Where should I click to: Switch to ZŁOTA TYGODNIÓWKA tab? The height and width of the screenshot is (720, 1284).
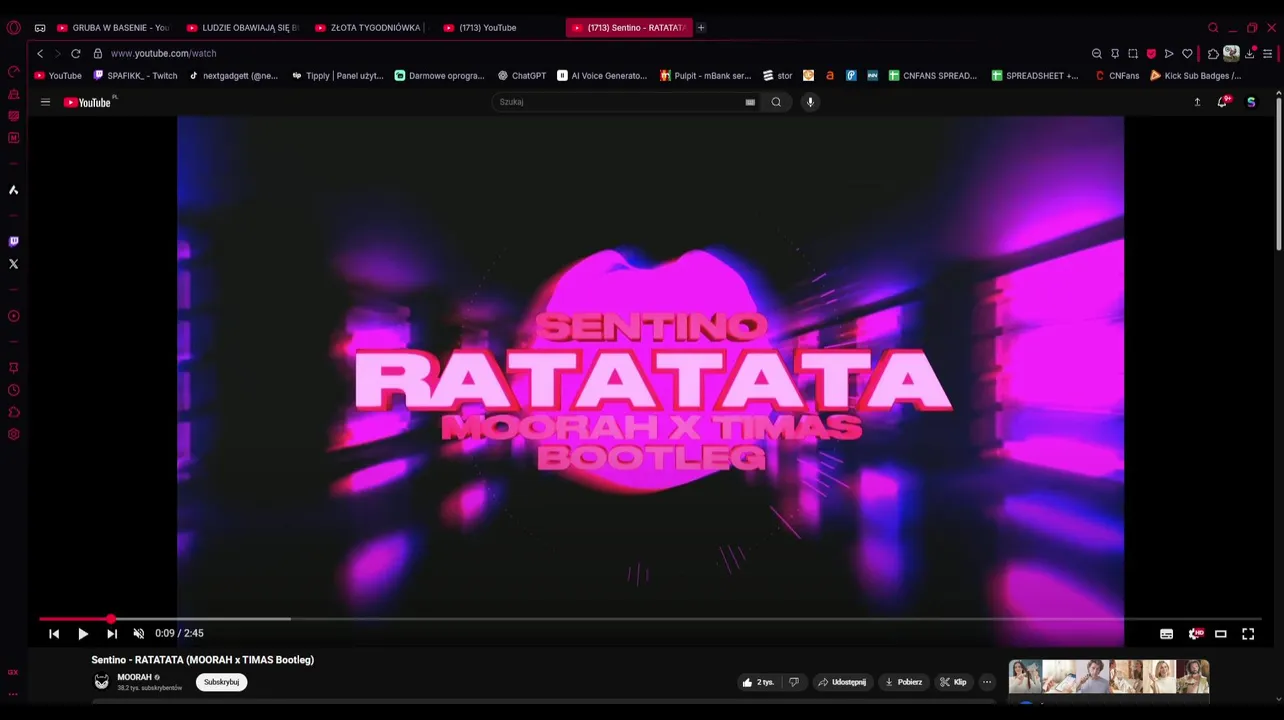pyautogui.click(x=371, y=28)
